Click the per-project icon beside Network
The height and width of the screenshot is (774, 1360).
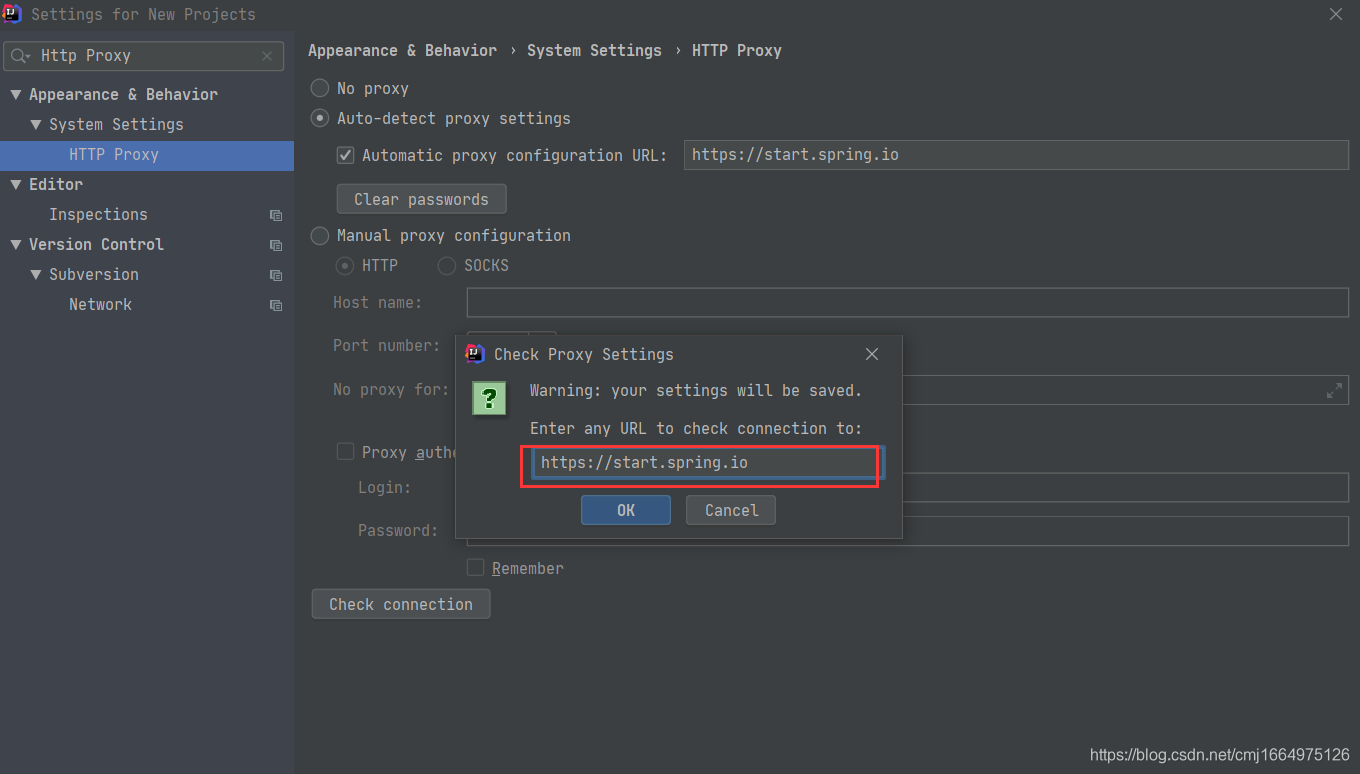(276, 305)
